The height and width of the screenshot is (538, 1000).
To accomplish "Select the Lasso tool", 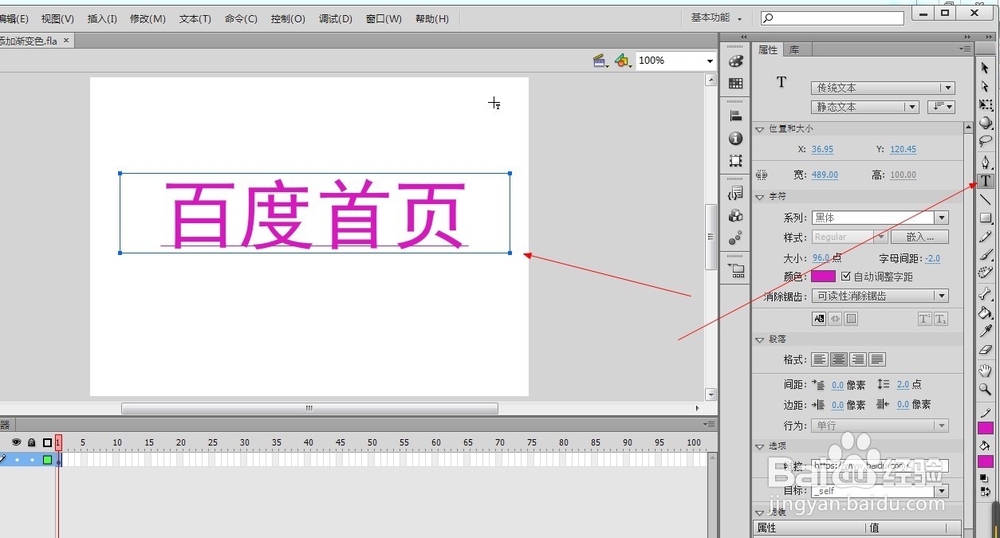I will coord(985,141).
